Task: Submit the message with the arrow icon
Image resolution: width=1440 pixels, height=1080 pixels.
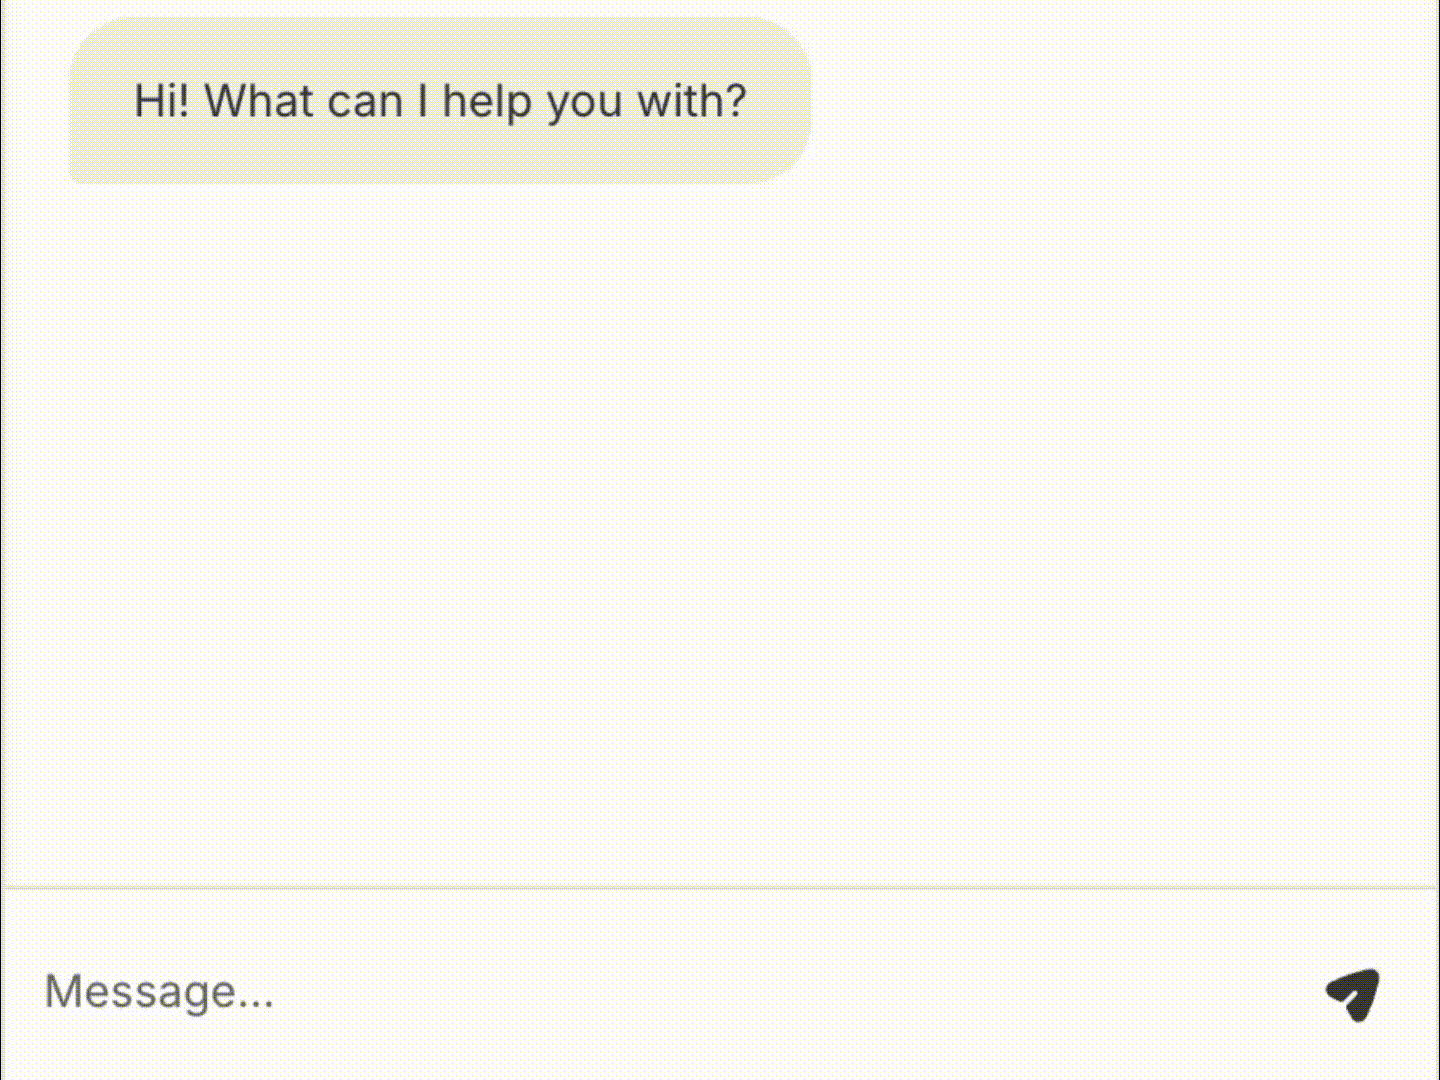Action: (1354, 994)
